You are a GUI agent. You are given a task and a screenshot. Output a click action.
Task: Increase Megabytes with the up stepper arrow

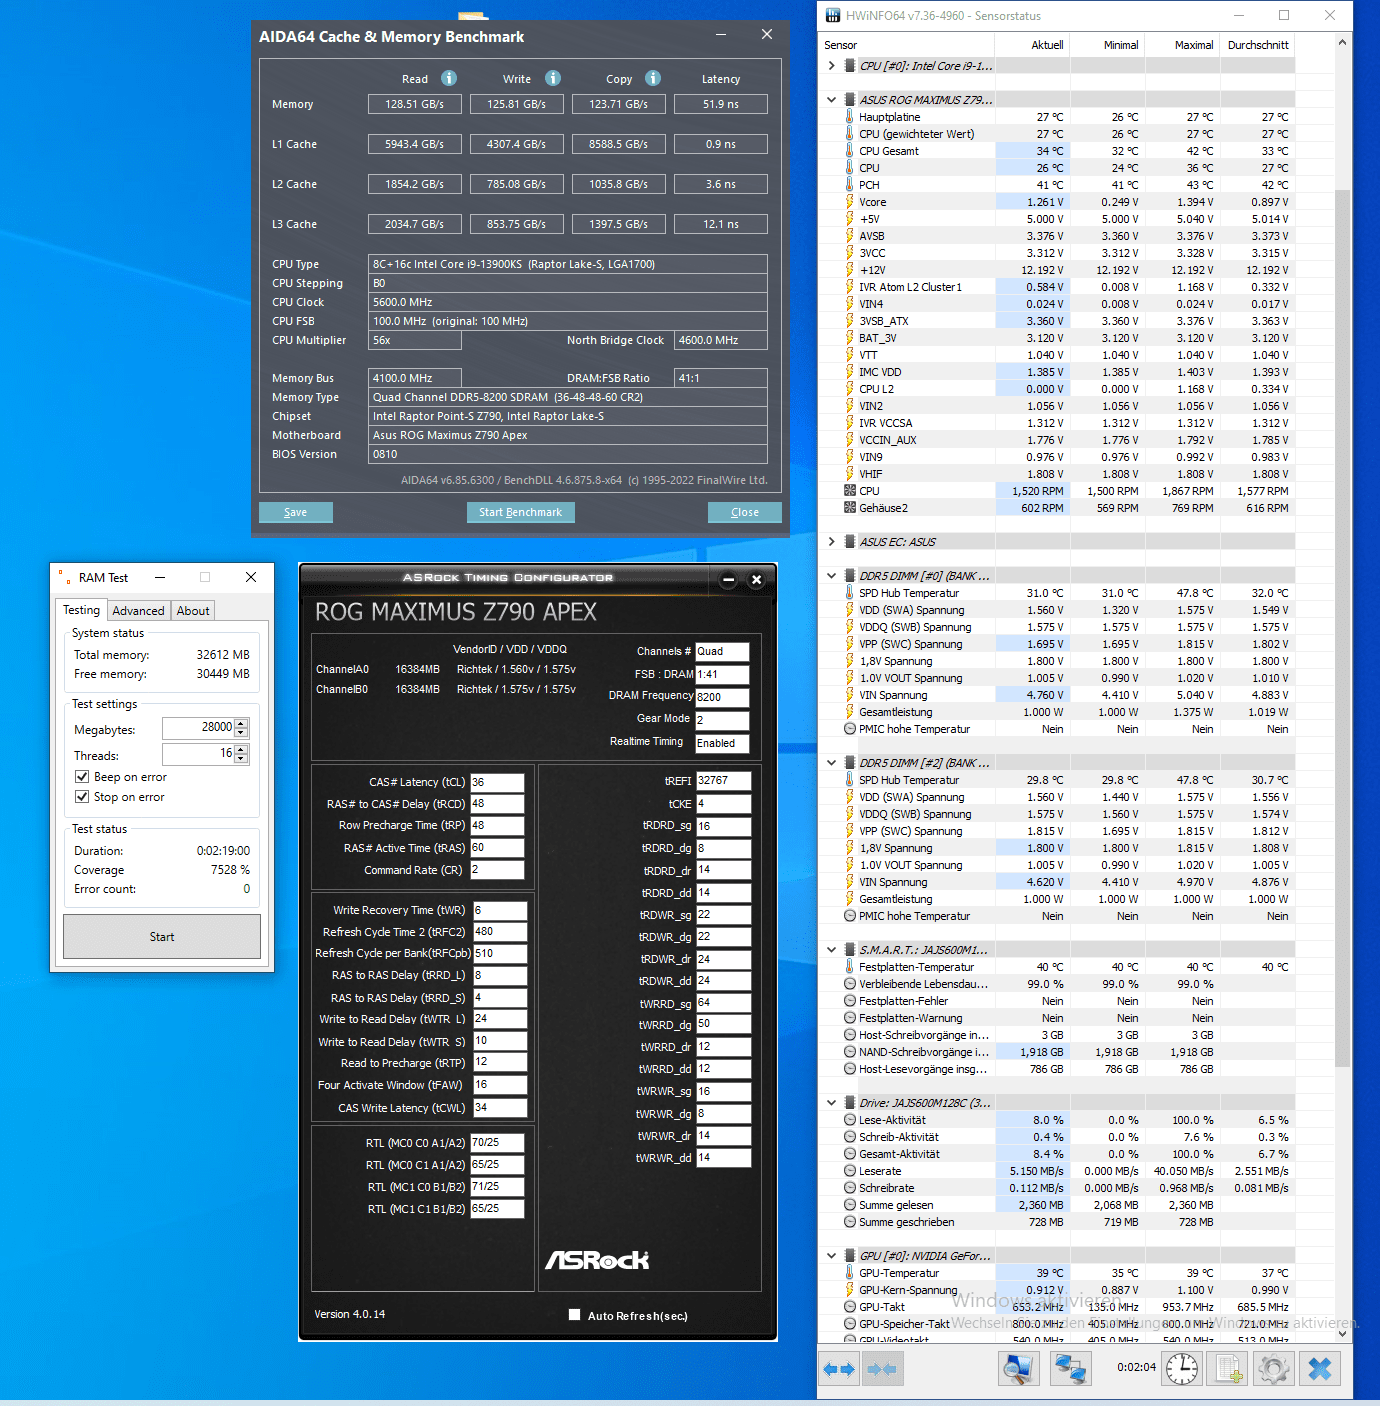pos(241,723)
